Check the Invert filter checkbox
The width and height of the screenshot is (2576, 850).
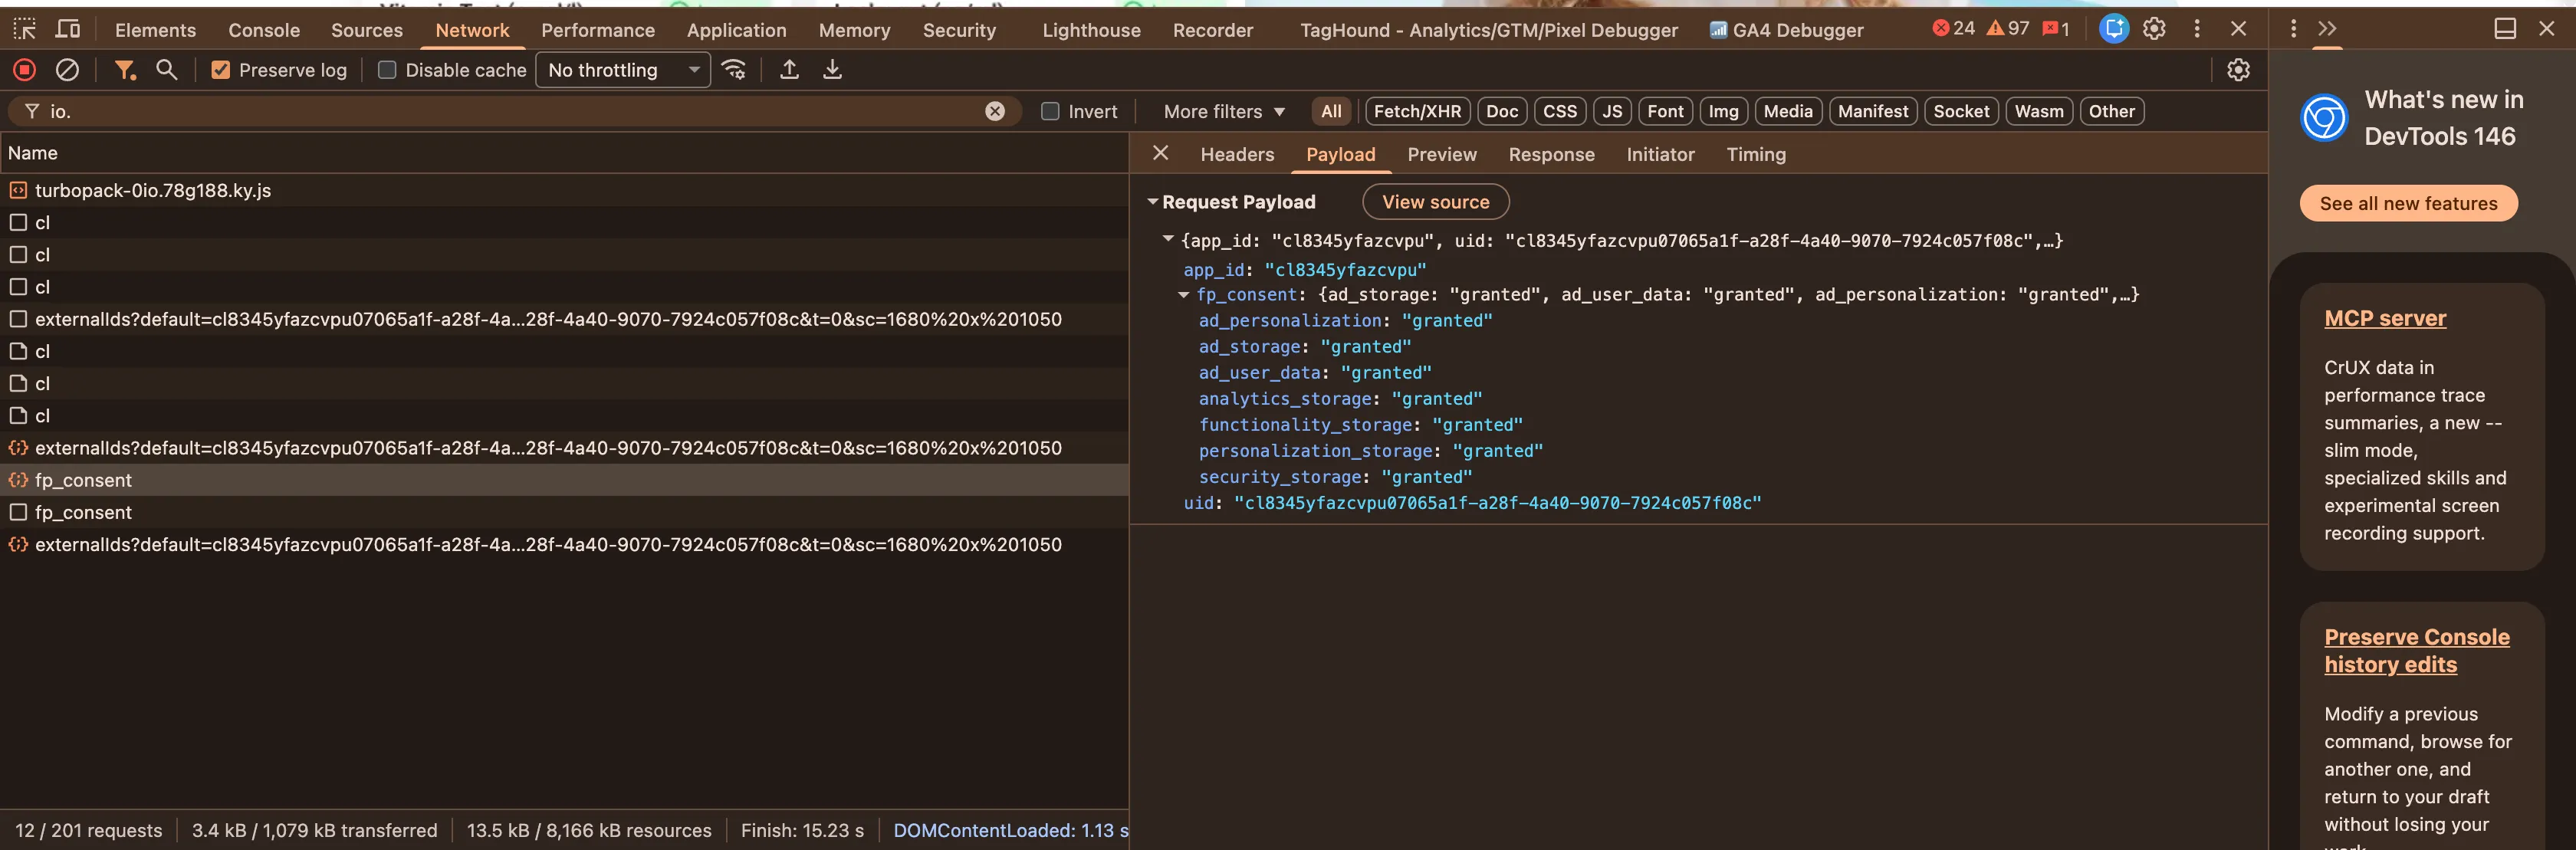pyautogui.click(x=1050, y=111)
